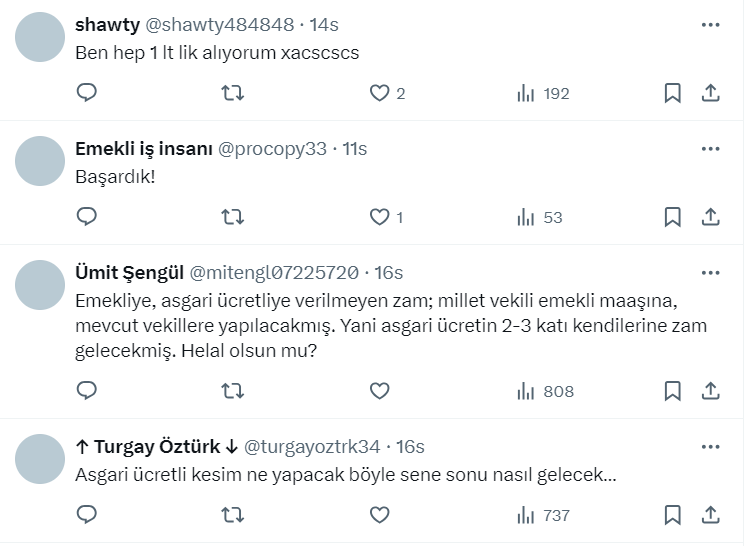
Task: Open options menu on Emekli iş insanı's tweet
Action: pyautogui.click(x=711, y=149)
